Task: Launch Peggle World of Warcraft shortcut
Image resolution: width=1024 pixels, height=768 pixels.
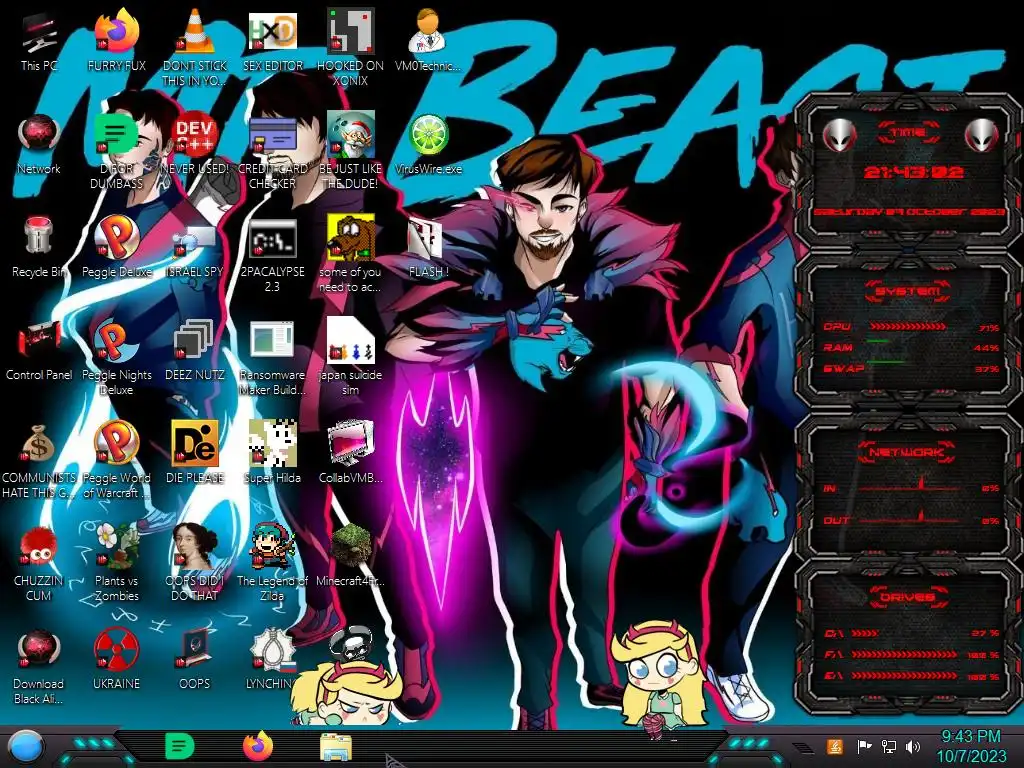Action: coord(116,461)
